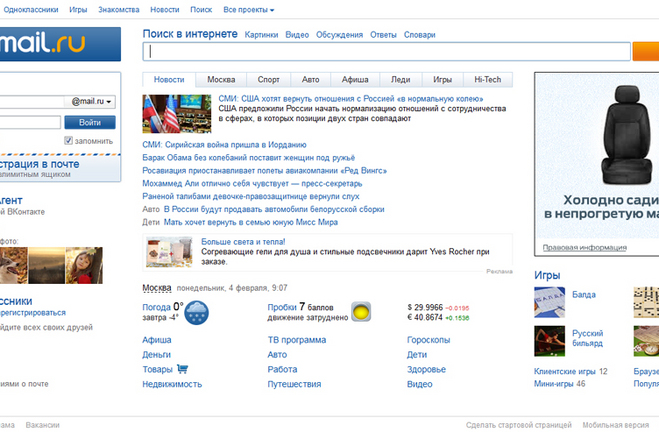
Task: Open the @mail.ru domain dropdown
Action: tap(91, 101)
